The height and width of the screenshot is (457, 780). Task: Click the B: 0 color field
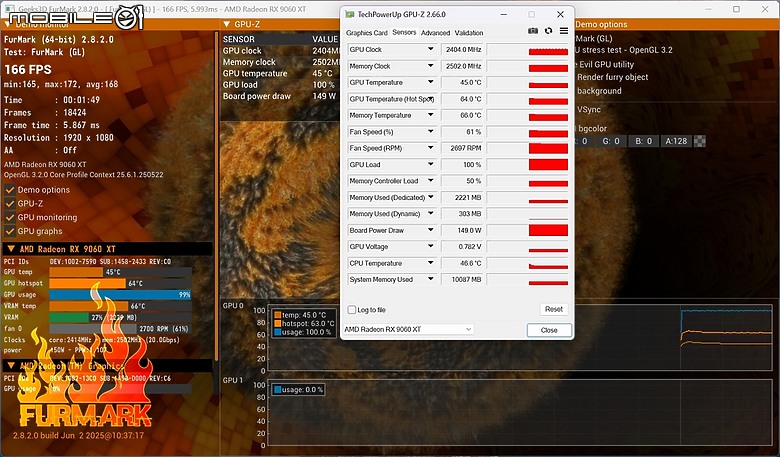coord(644,141)
